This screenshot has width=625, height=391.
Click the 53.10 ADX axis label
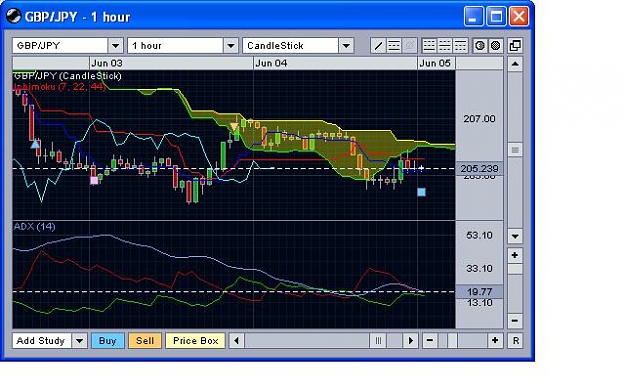pos(479,235)
